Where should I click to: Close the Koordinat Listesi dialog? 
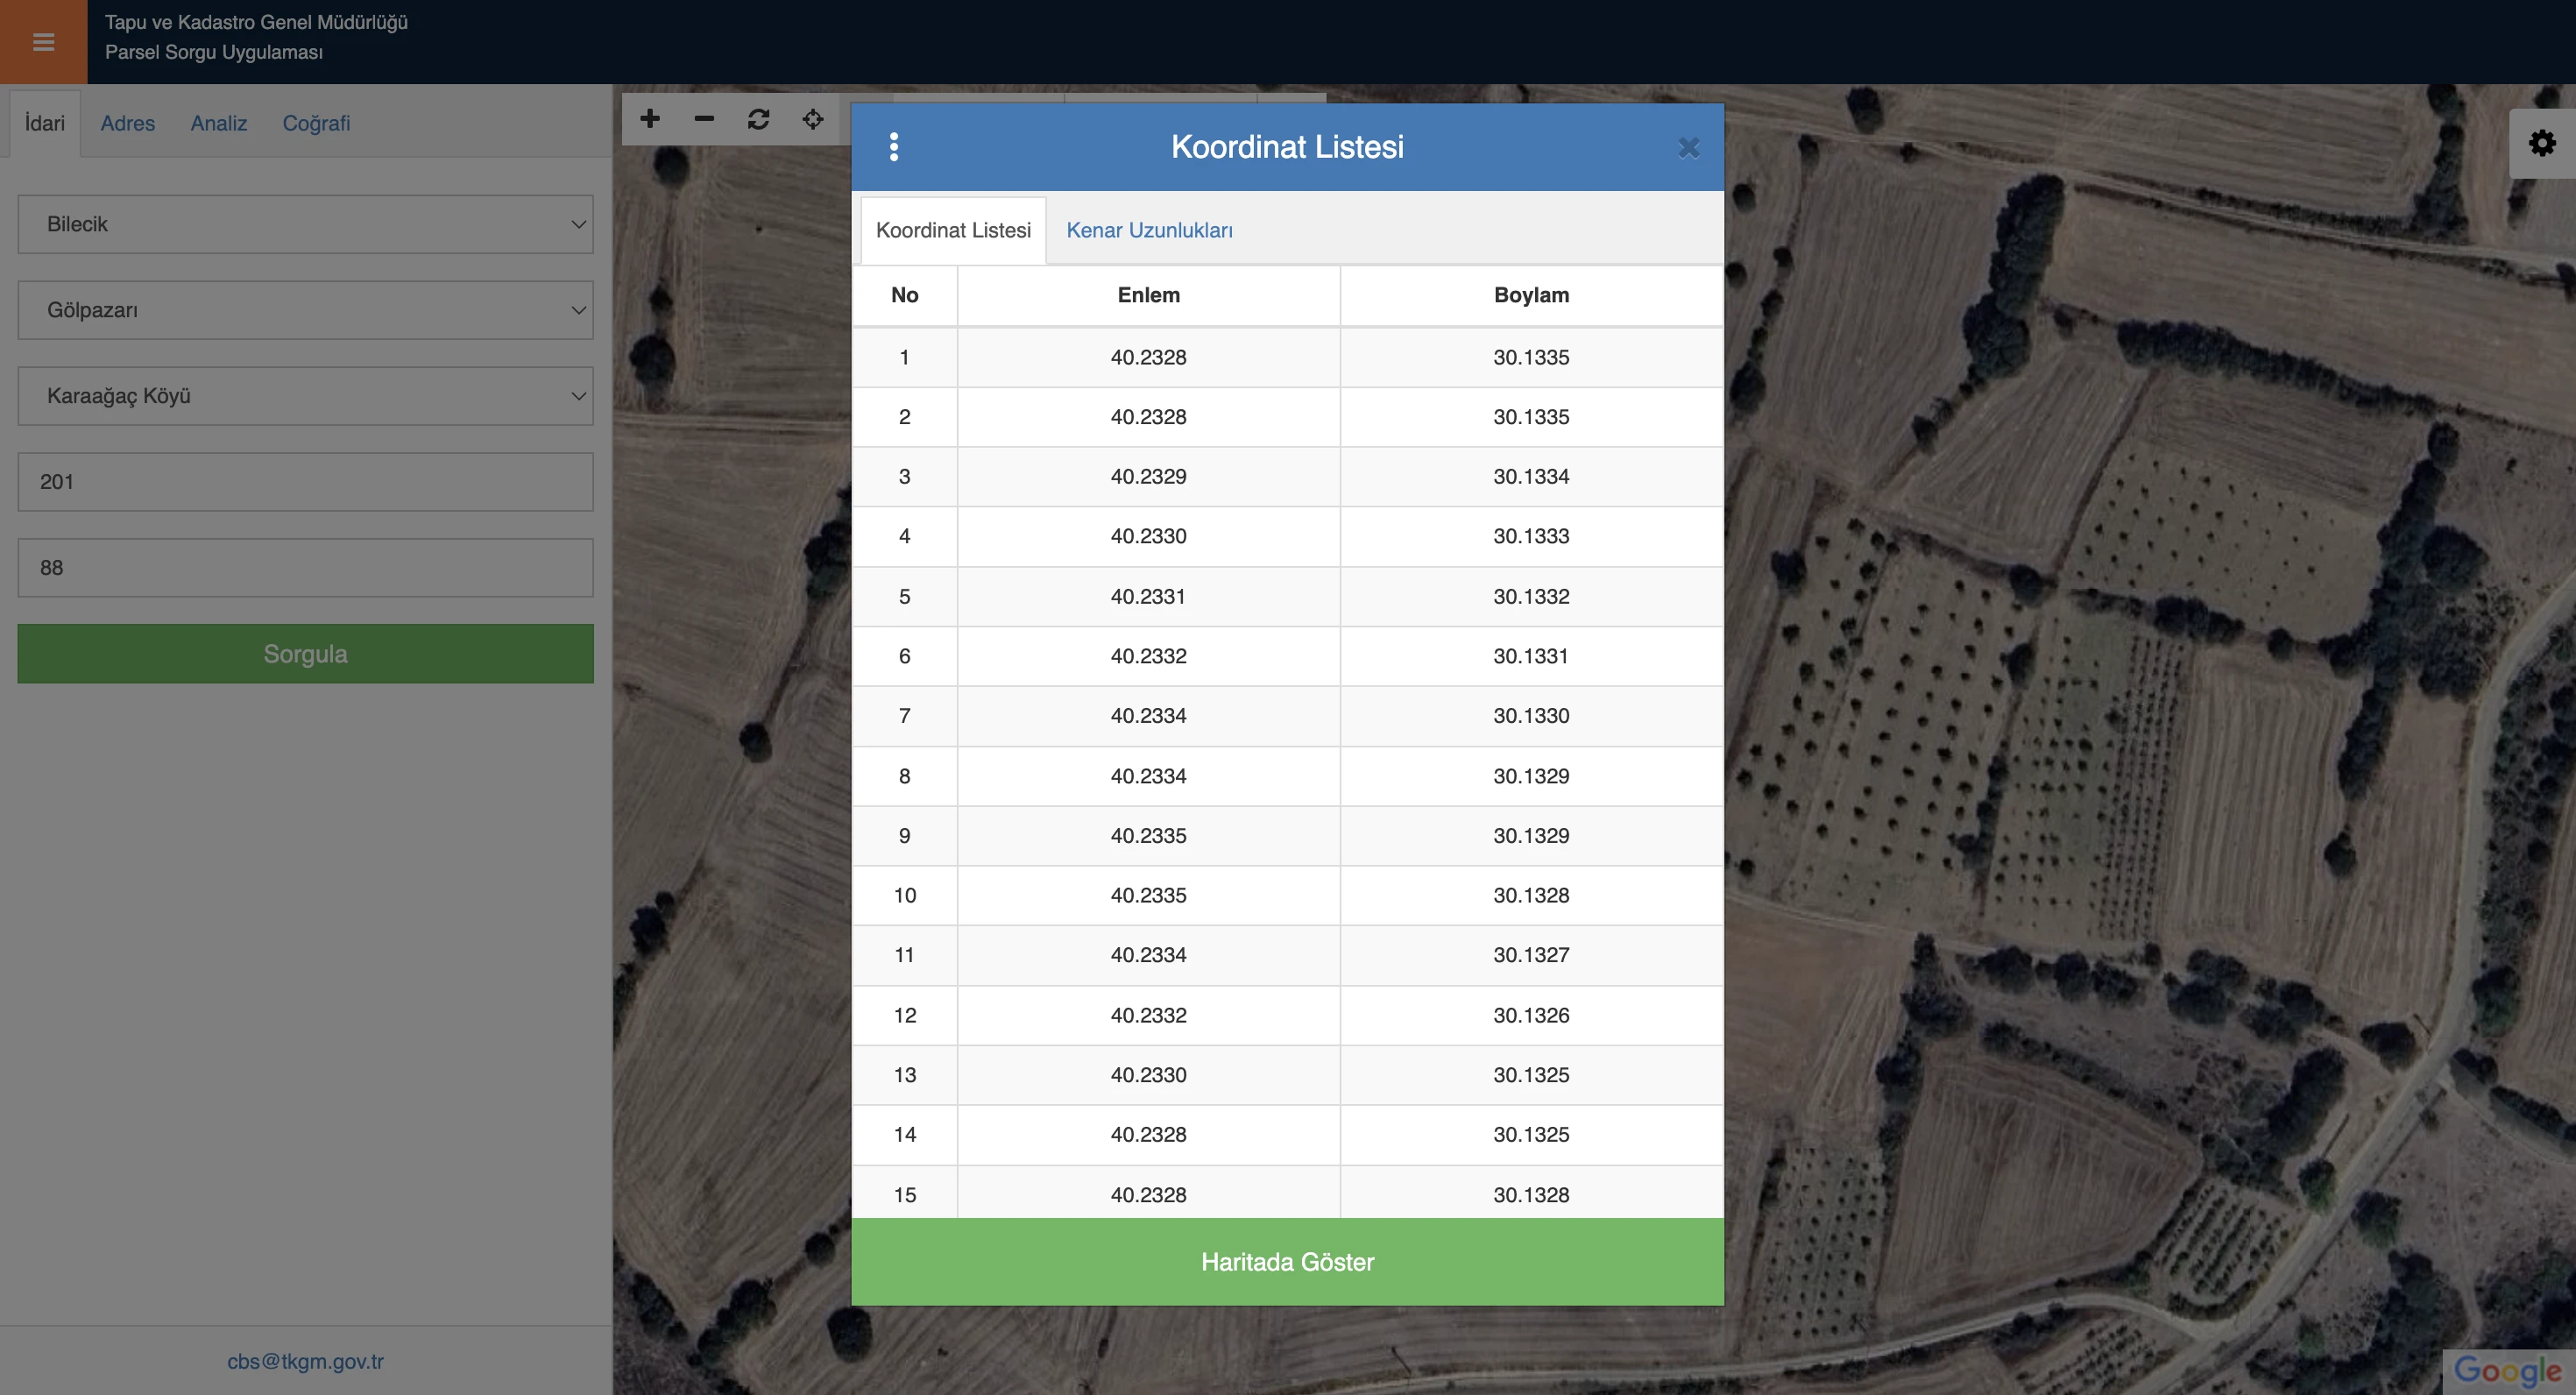click(1688, 148)
